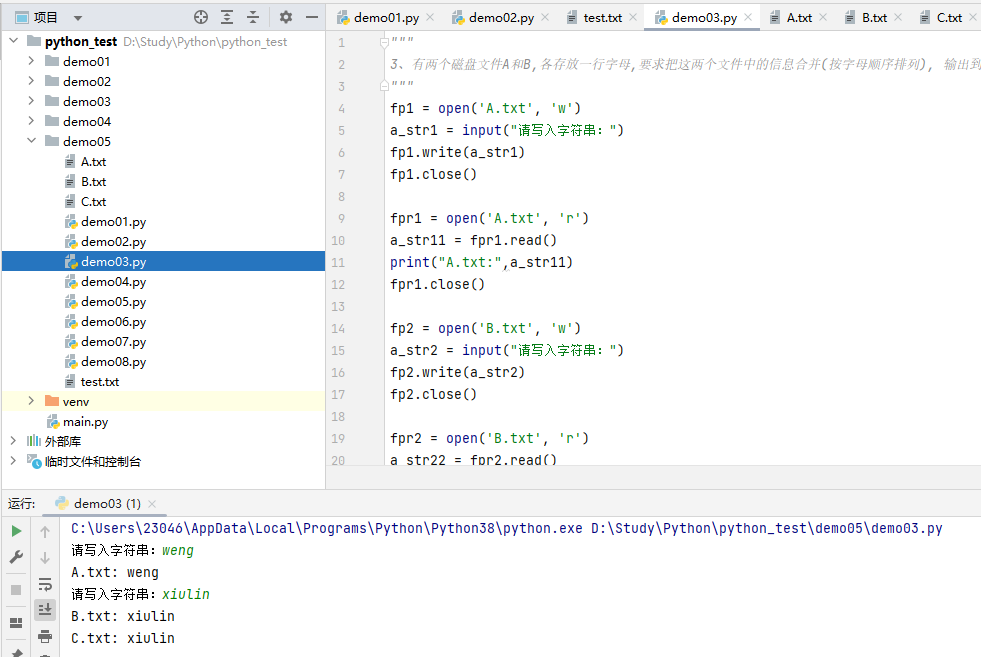Click console output line 'C.txt: xiulin'
The height and width of the screenshot is (657, 981).
click(123, 638)
